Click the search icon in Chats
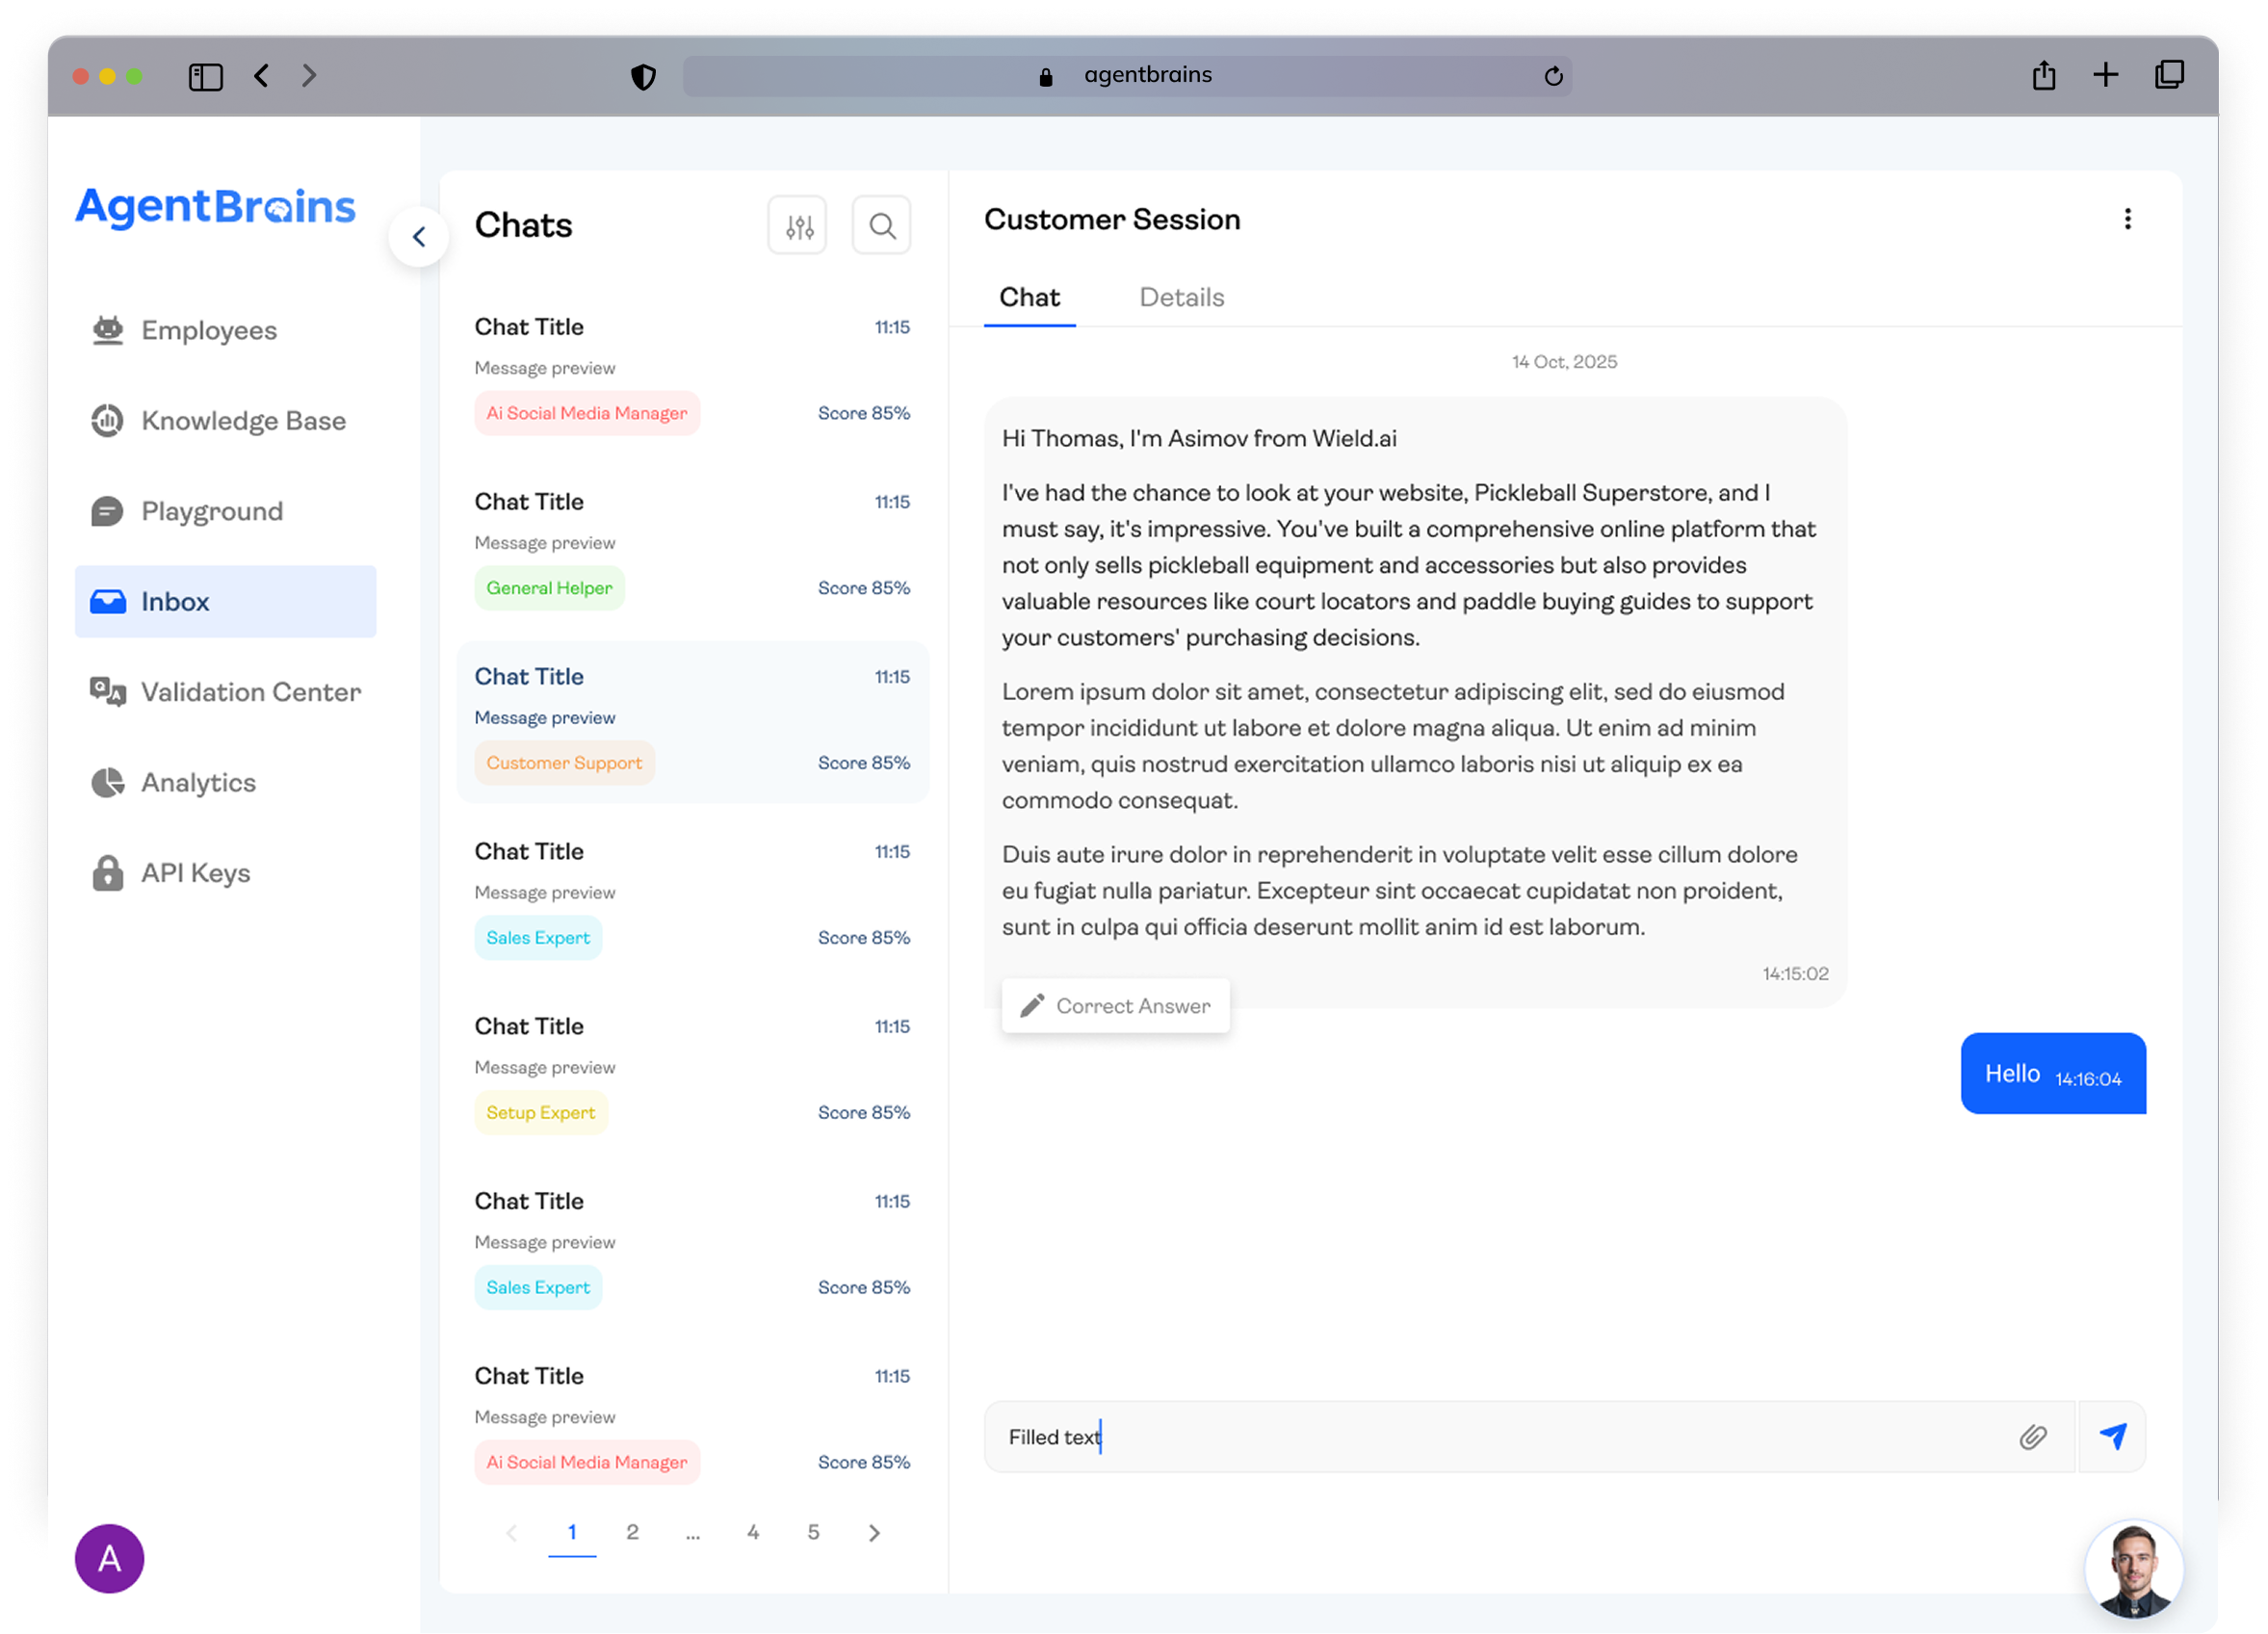 (881, 226)
